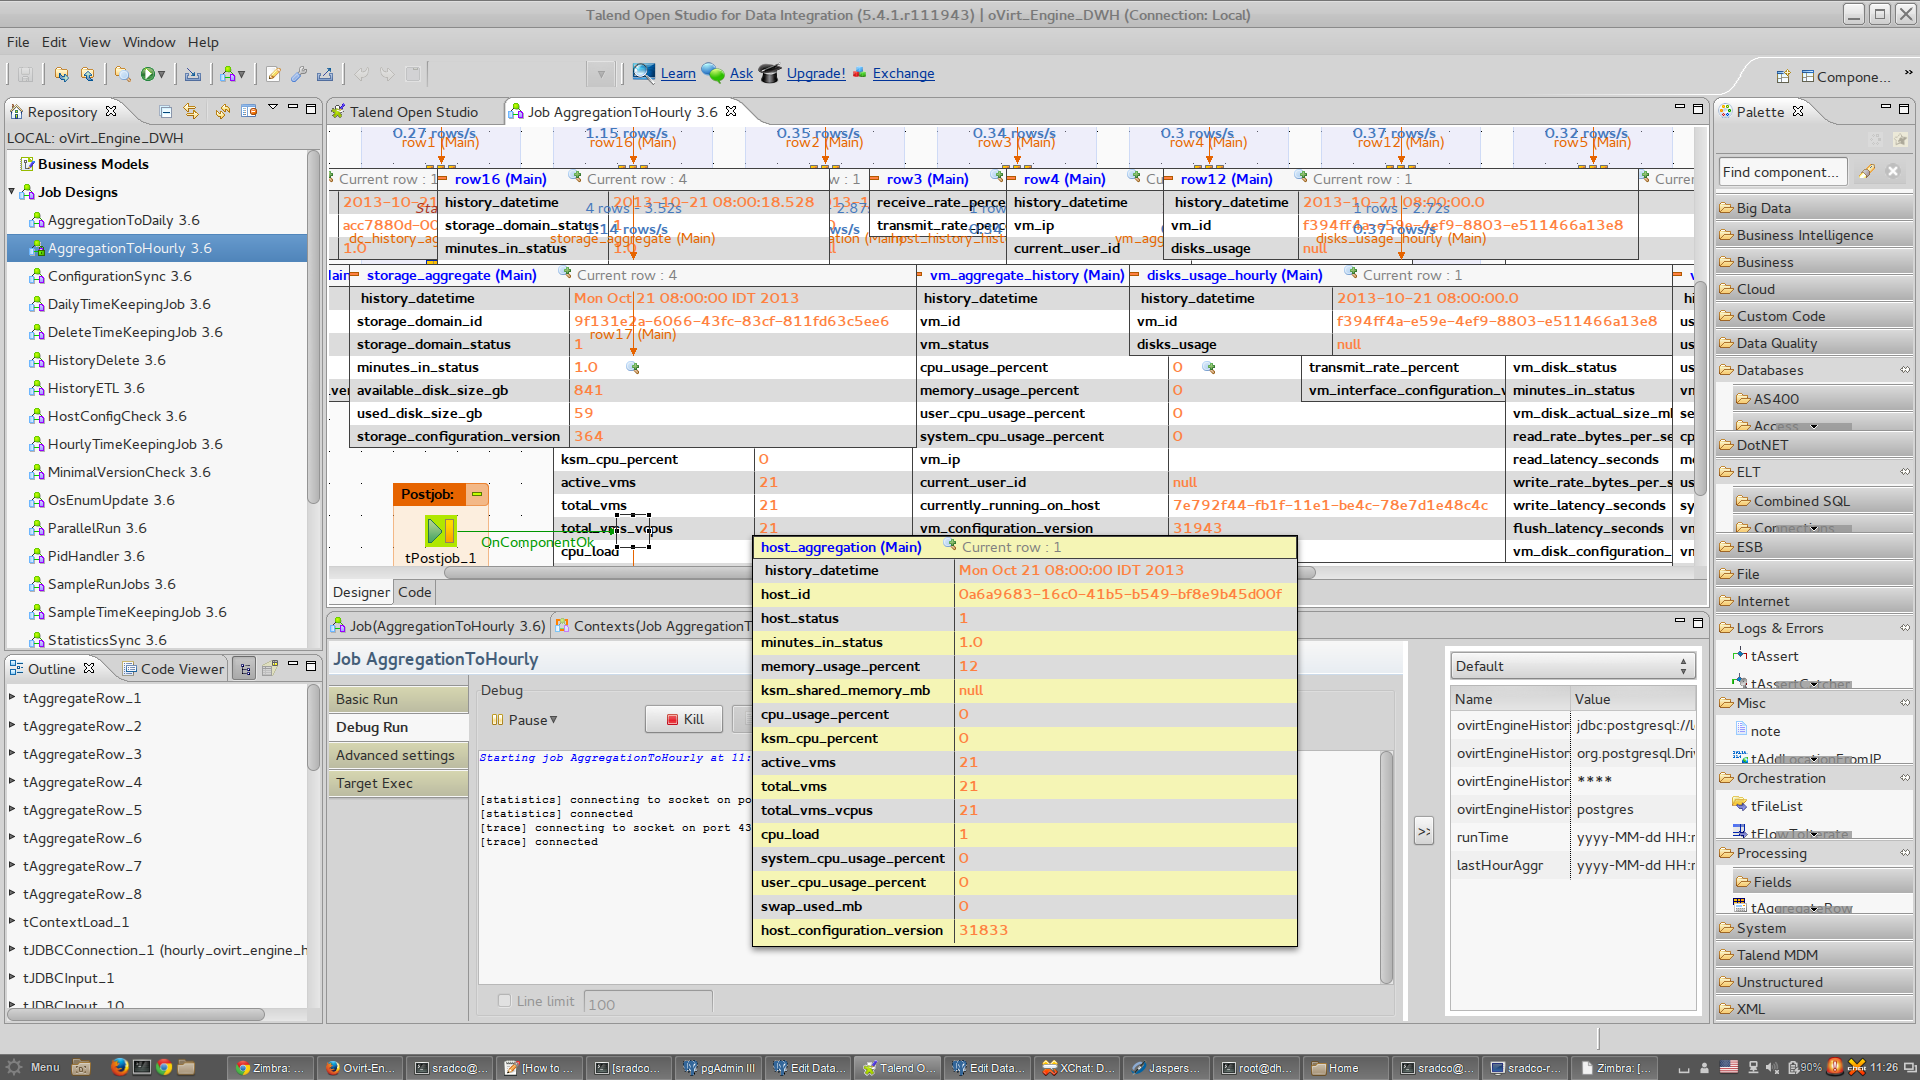Minimize the Palette panel
Image resolution: width=1920 pixels, height=1080 pixels.
click(1885, 108)
